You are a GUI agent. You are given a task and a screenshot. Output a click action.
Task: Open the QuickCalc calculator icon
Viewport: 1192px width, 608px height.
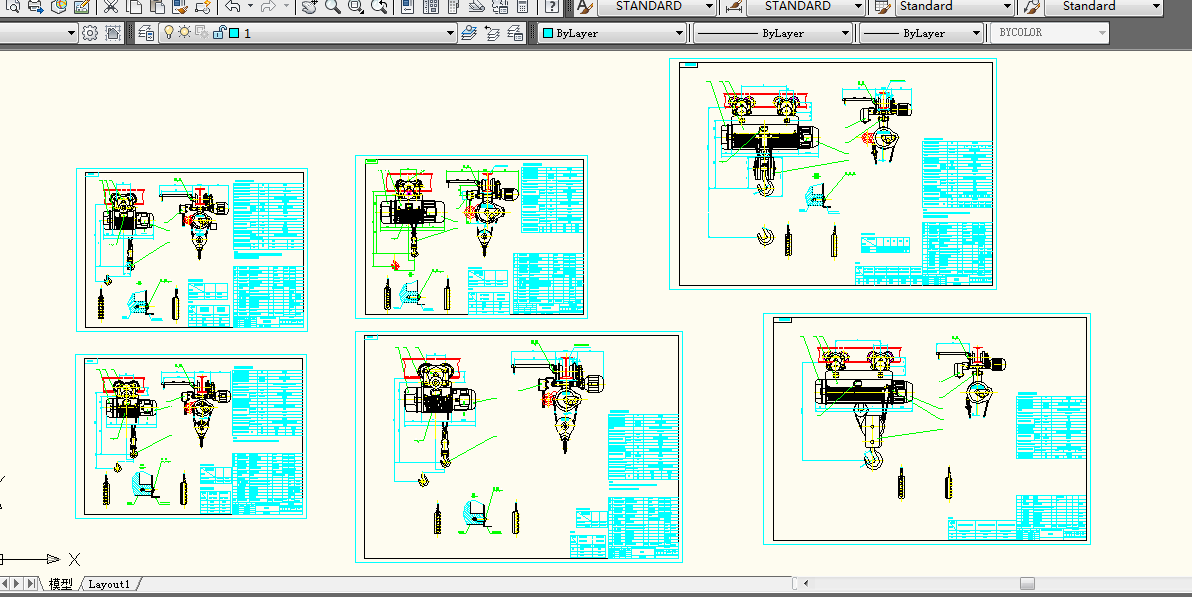522,7
